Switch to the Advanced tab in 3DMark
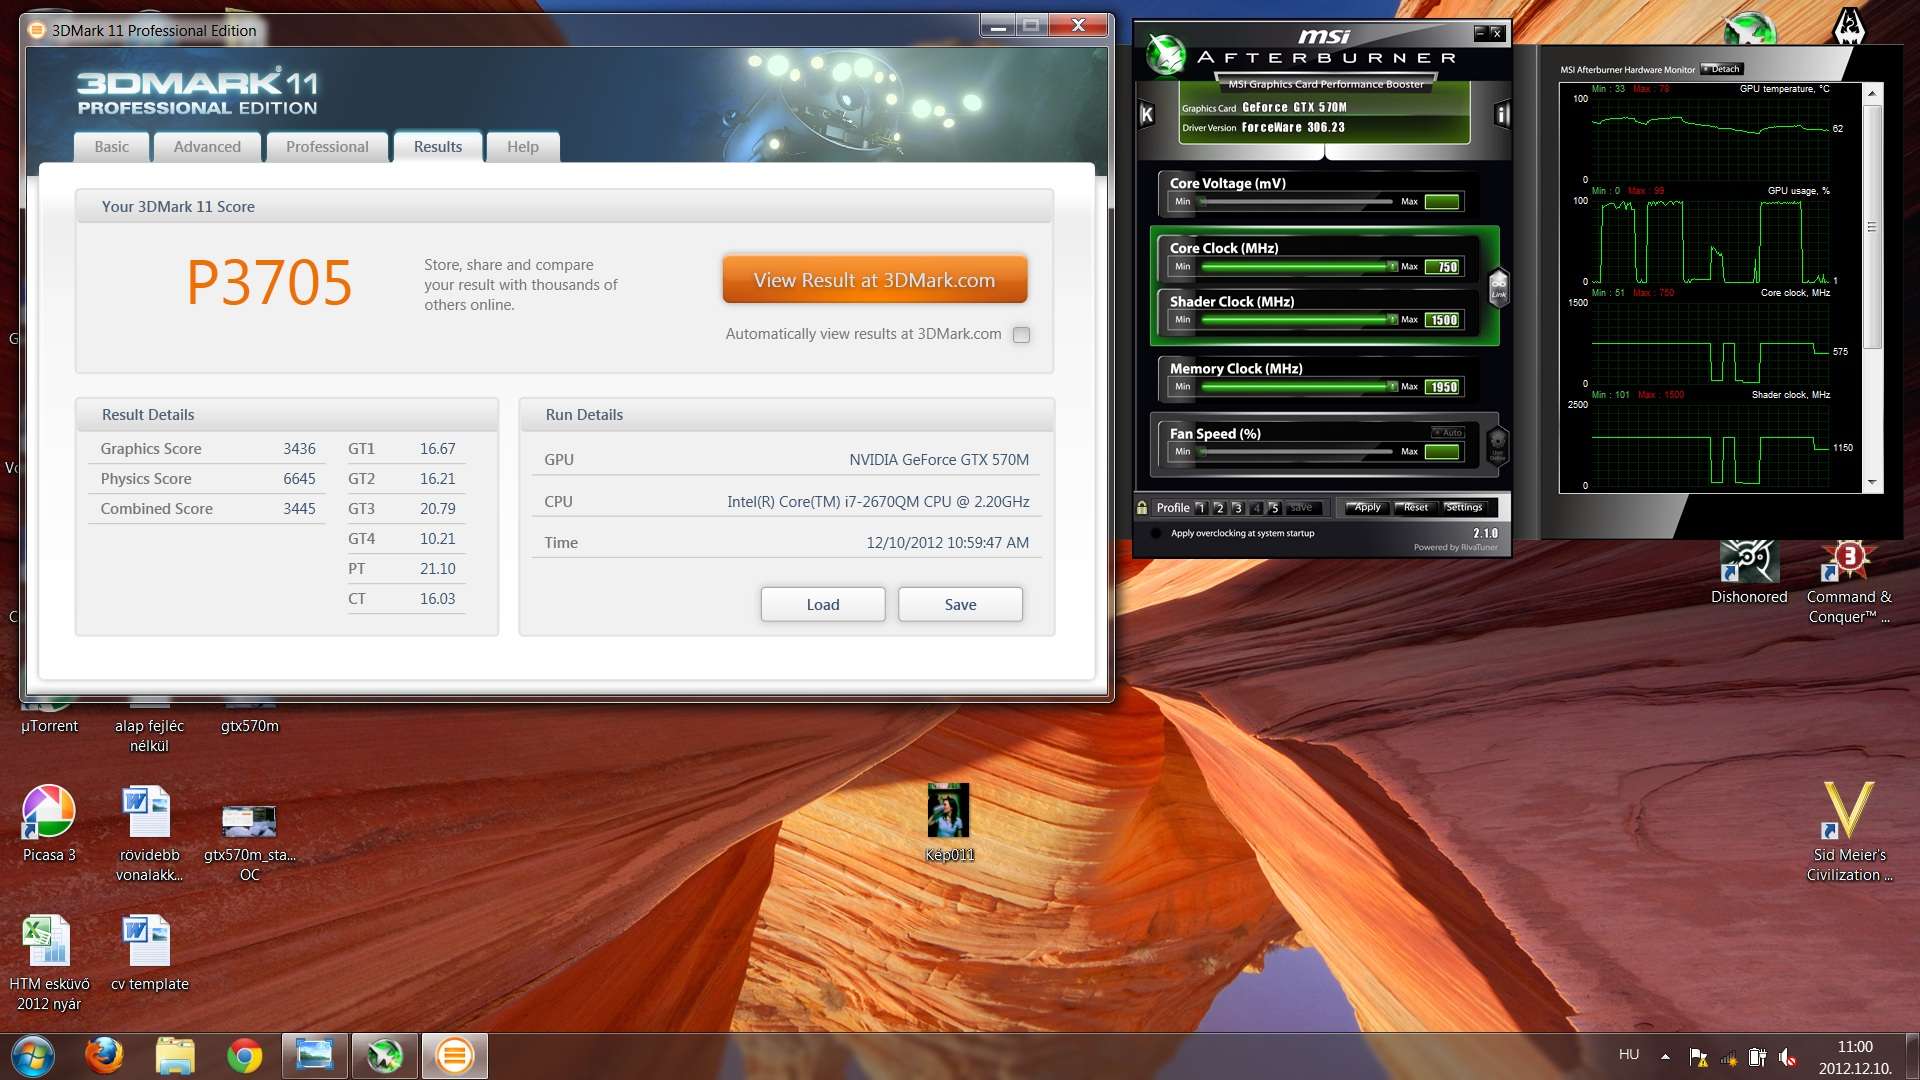 [x=207, y=147]
